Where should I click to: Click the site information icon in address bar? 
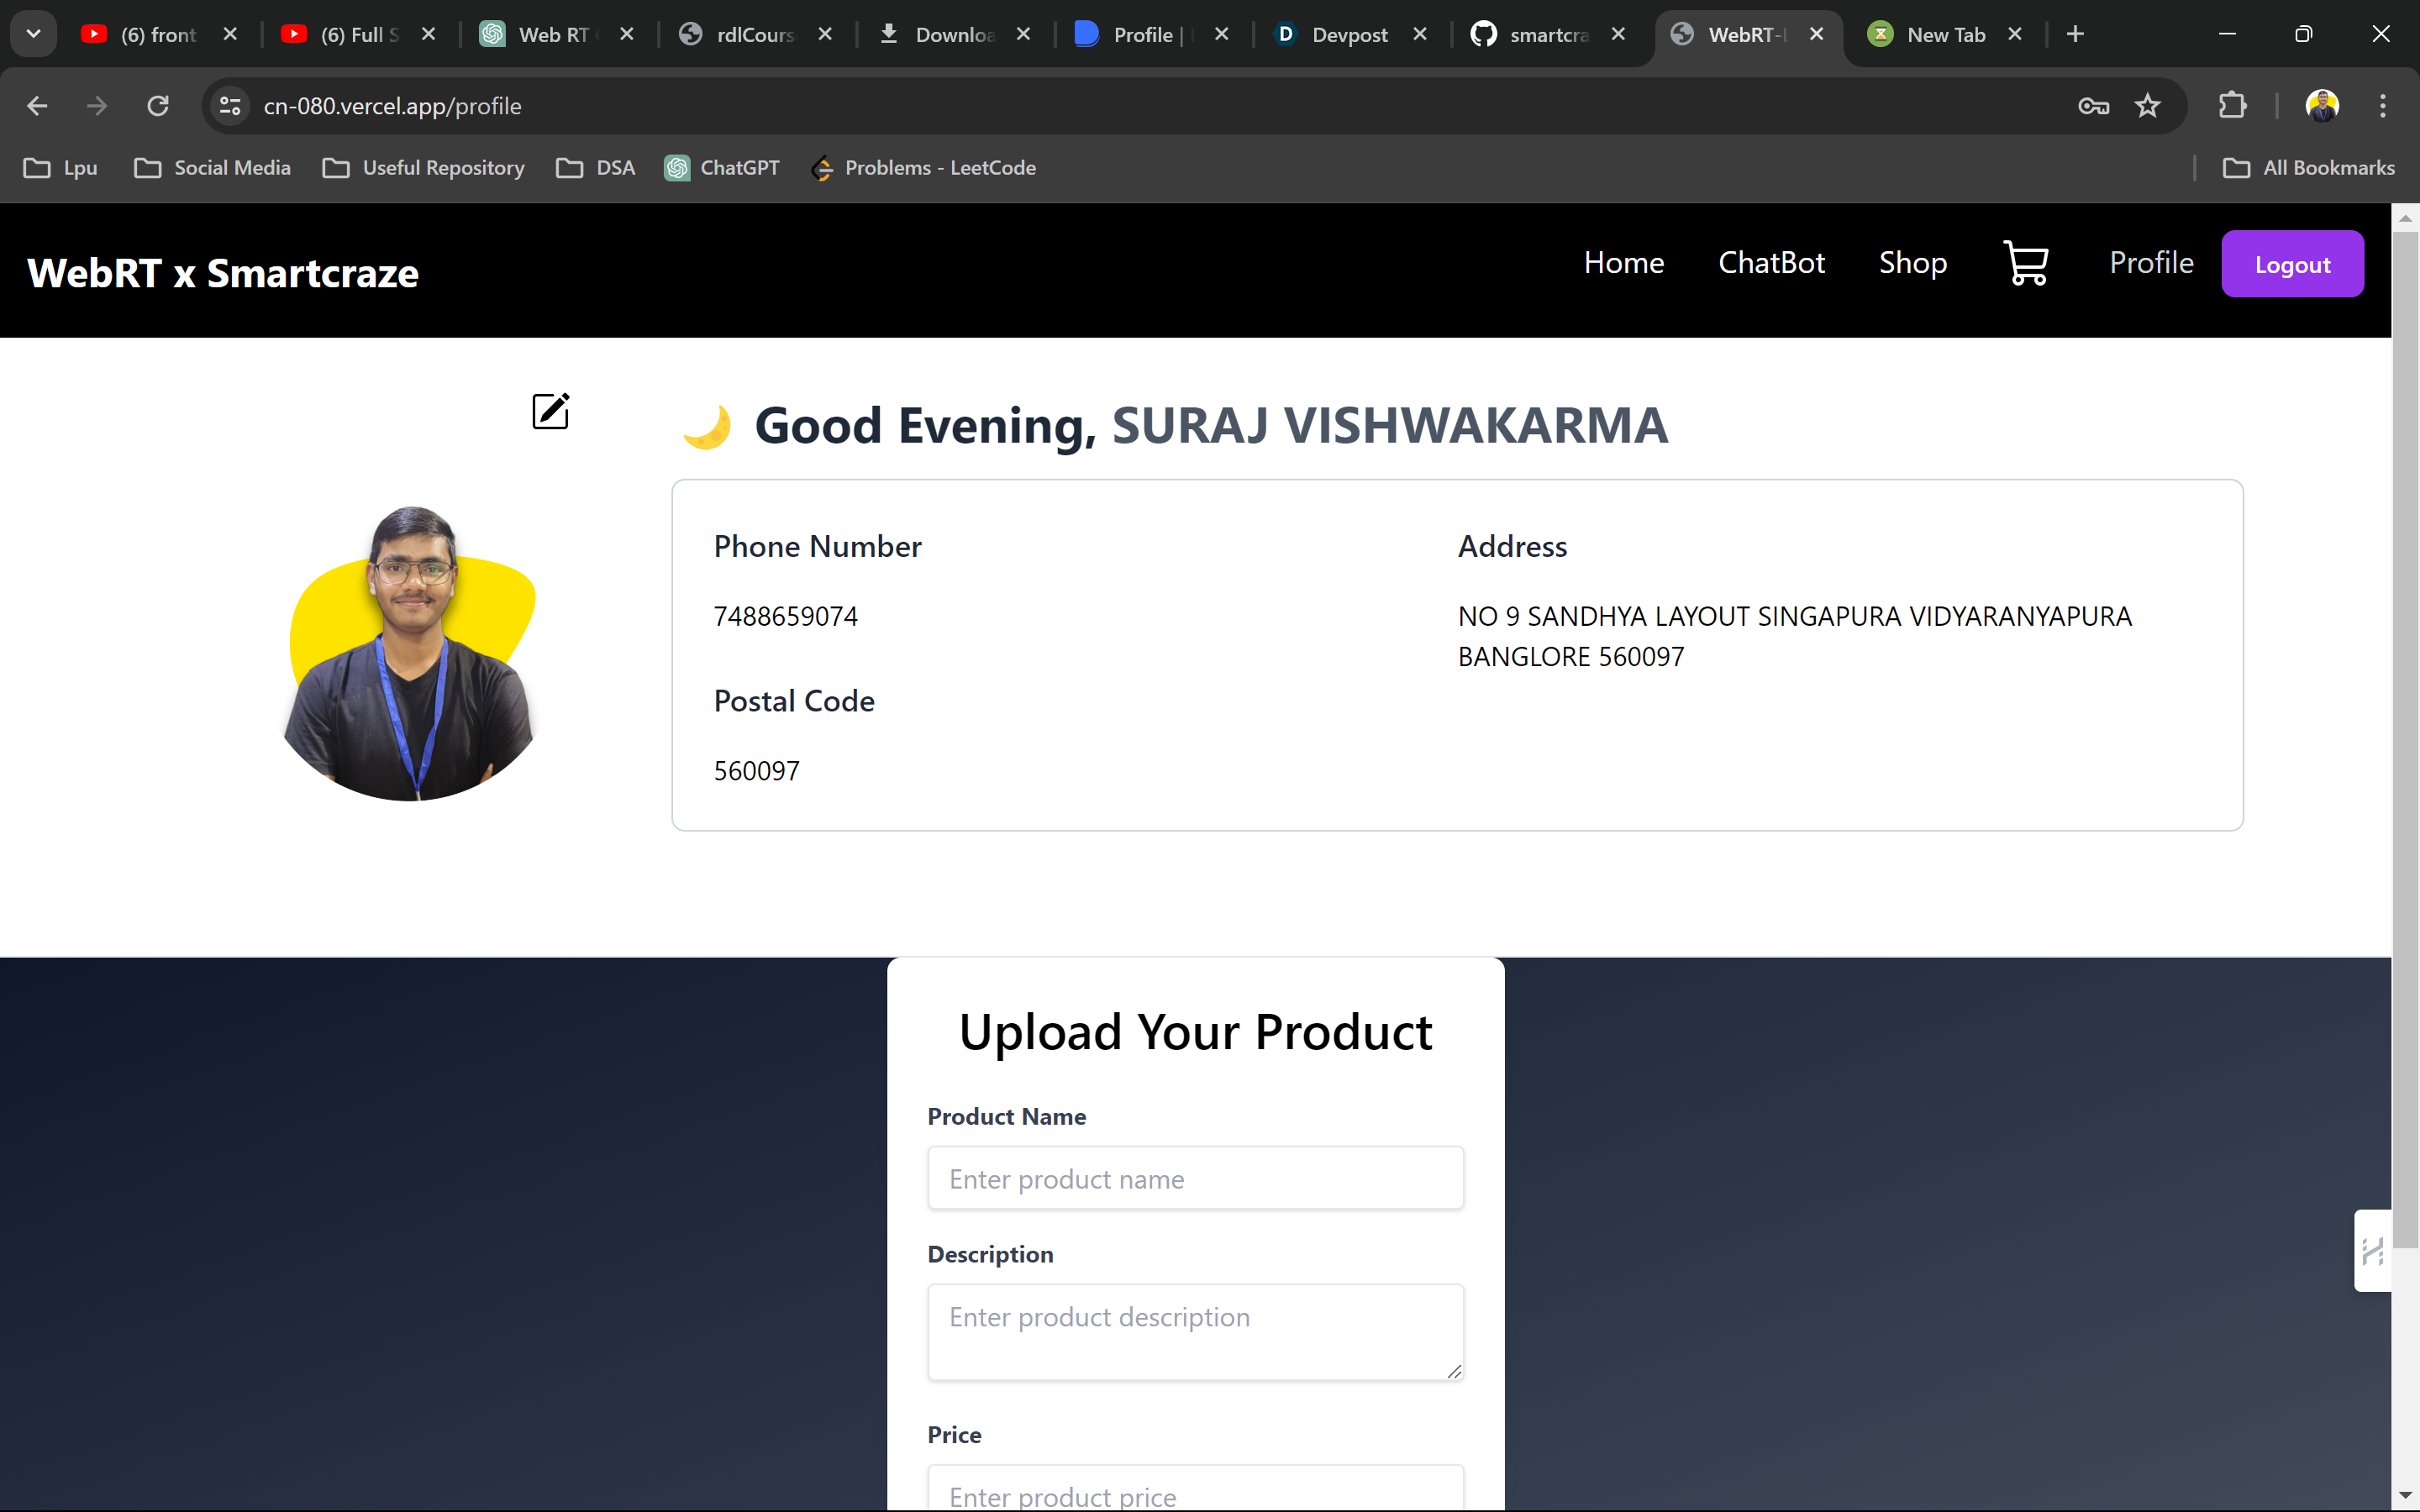pyautogui.click(x=230, y=106)
